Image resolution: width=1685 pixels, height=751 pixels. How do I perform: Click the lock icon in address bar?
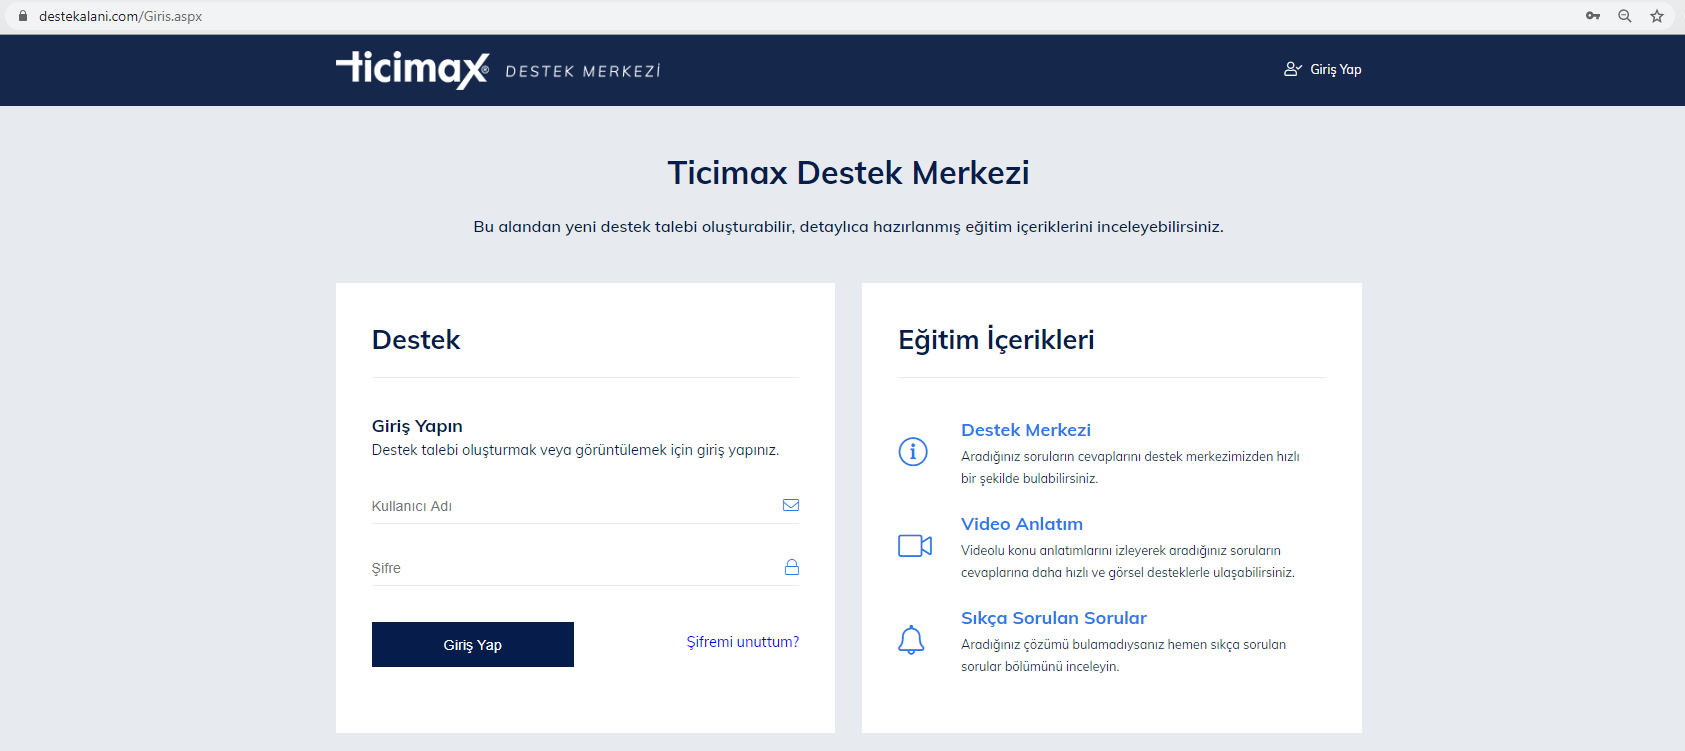pos(23,16)
